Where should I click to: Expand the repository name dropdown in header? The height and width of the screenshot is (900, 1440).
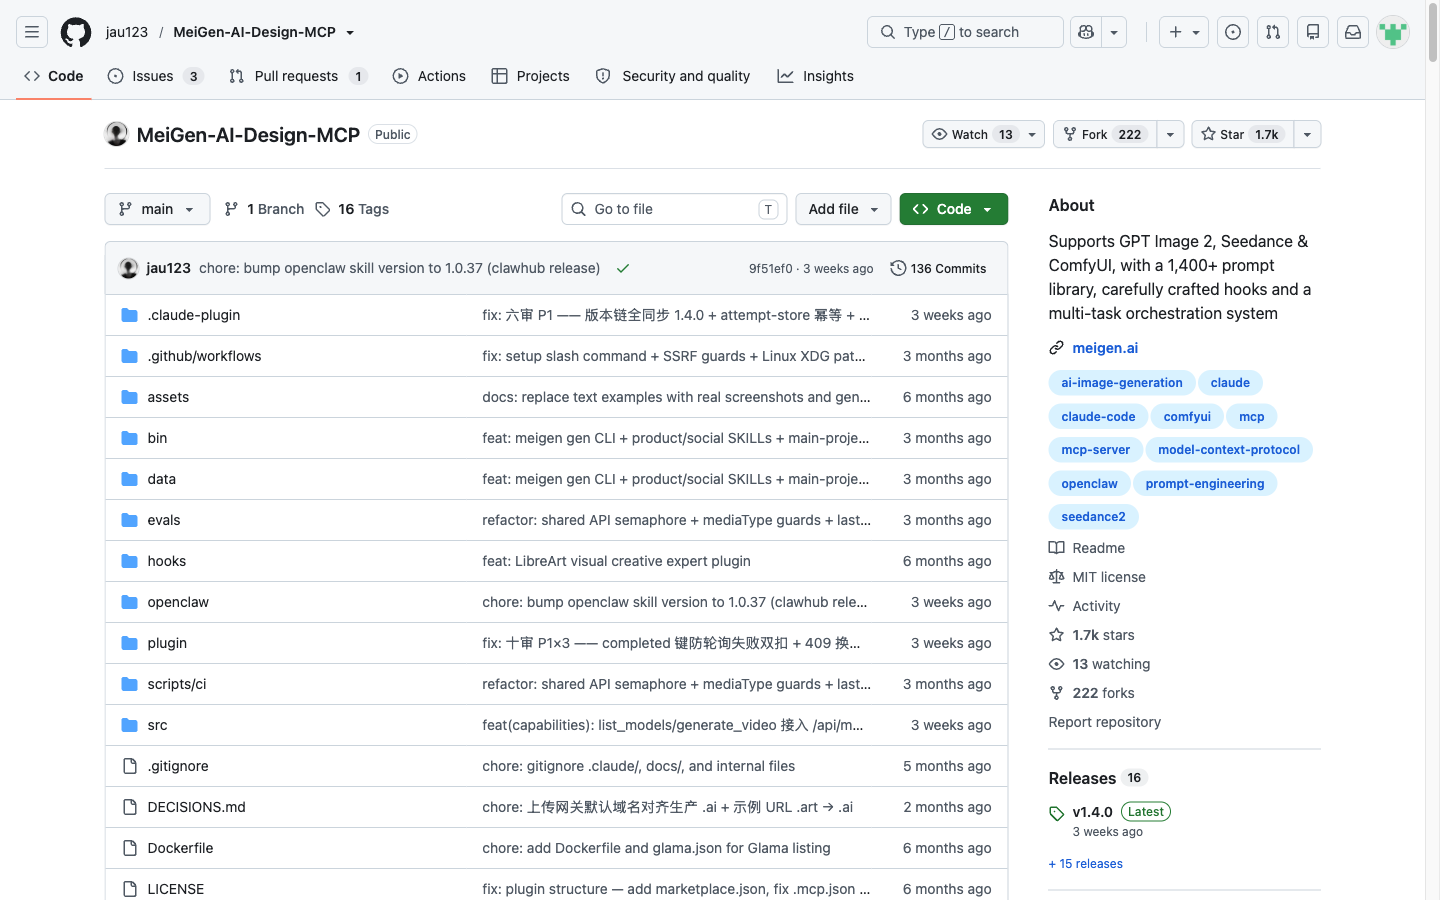pos(350,32)
